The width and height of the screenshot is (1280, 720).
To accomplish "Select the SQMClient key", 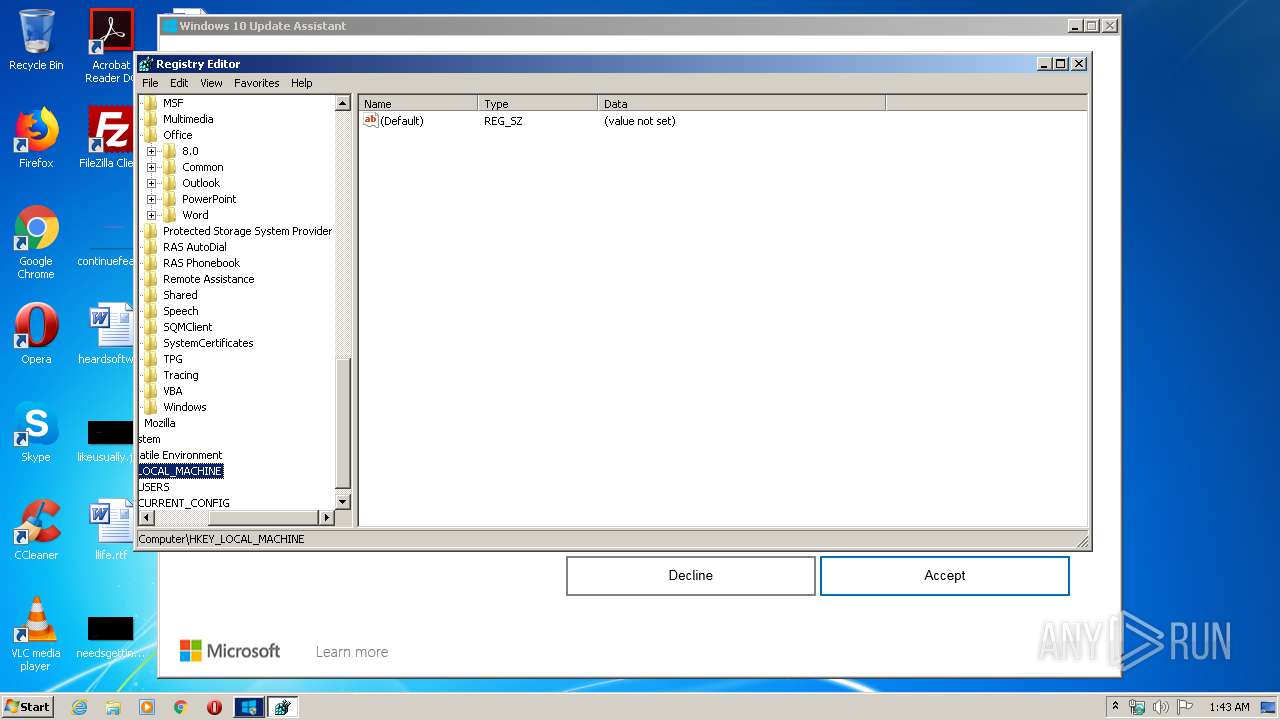I will [188, 327].
